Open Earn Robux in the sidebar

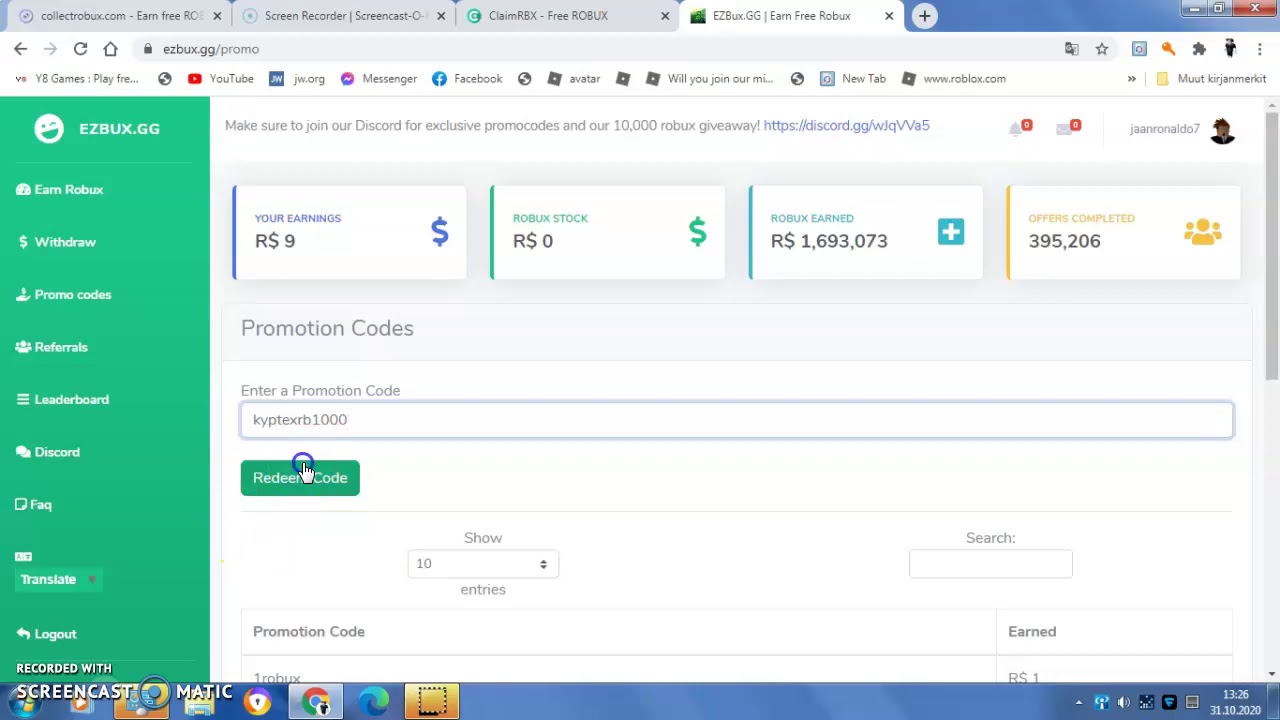pos(60,189)
